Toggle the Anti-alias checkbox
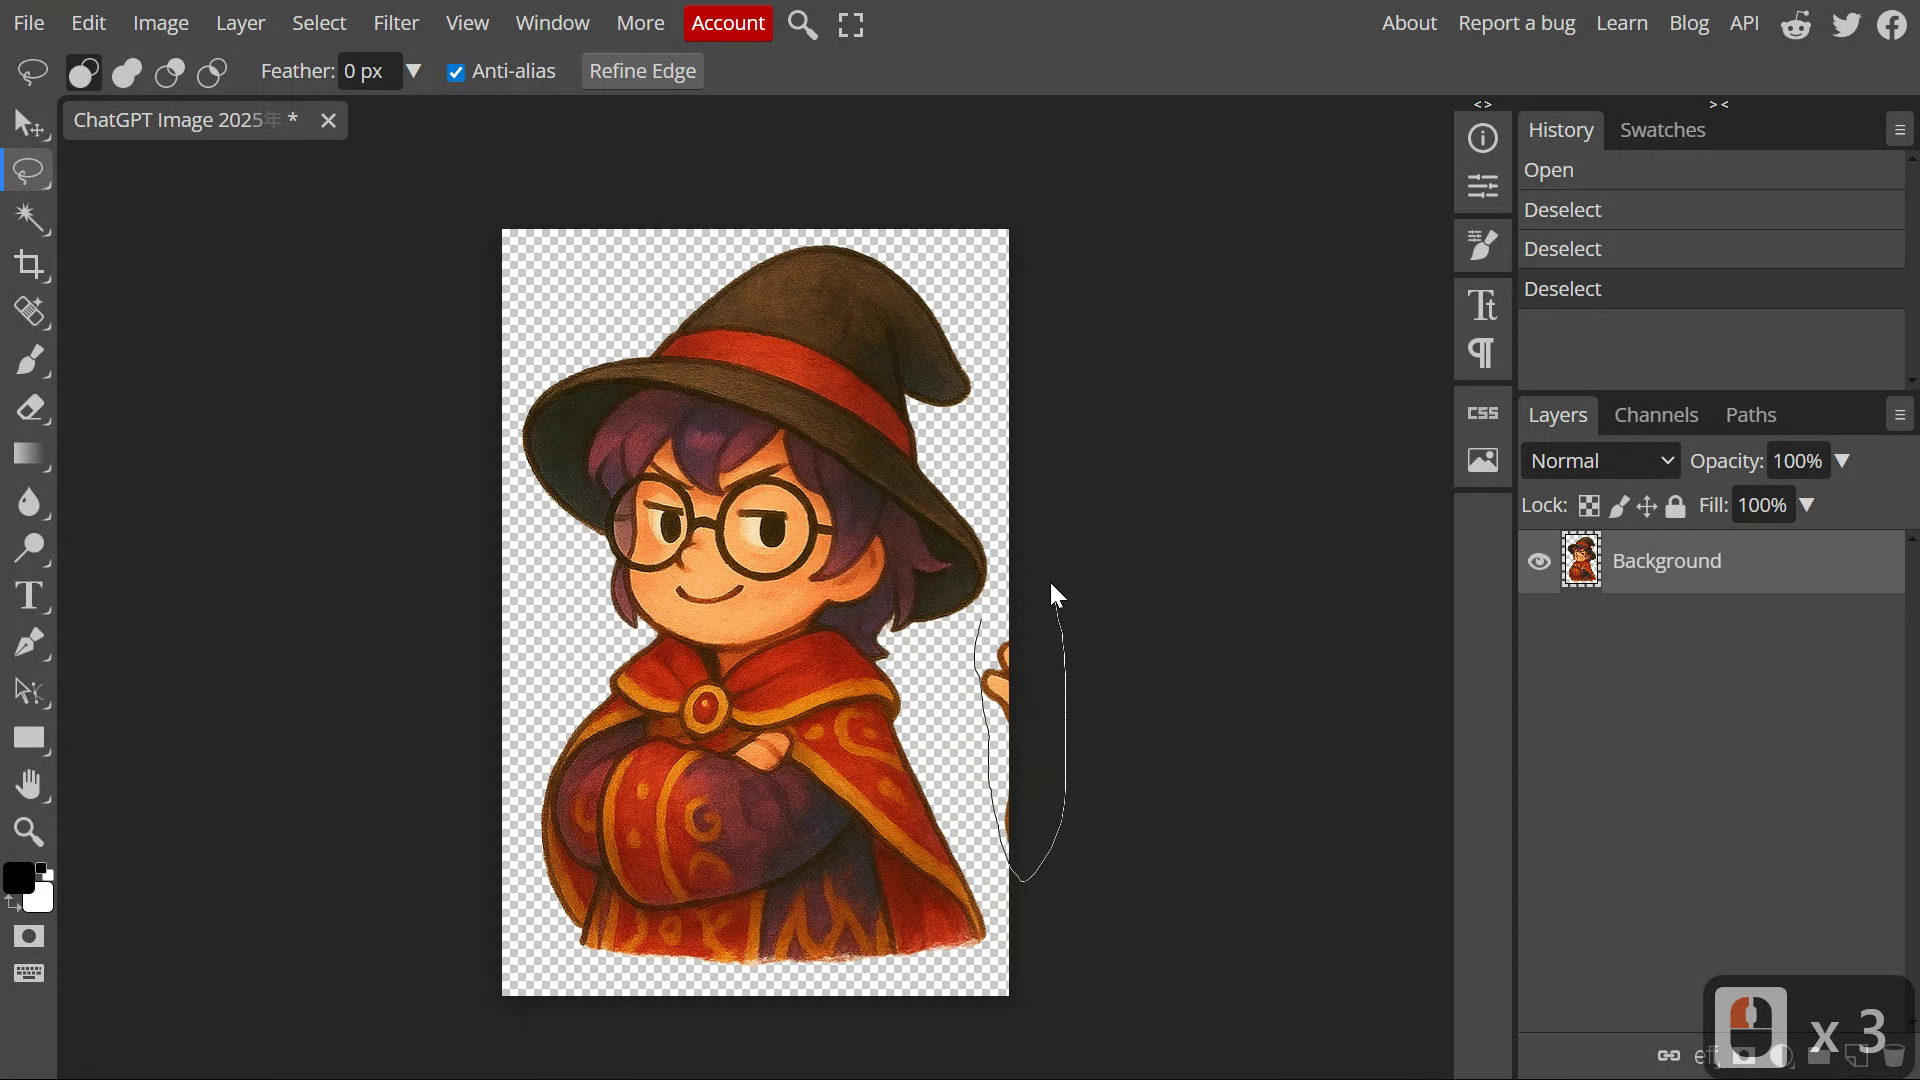 pos(456,72)
